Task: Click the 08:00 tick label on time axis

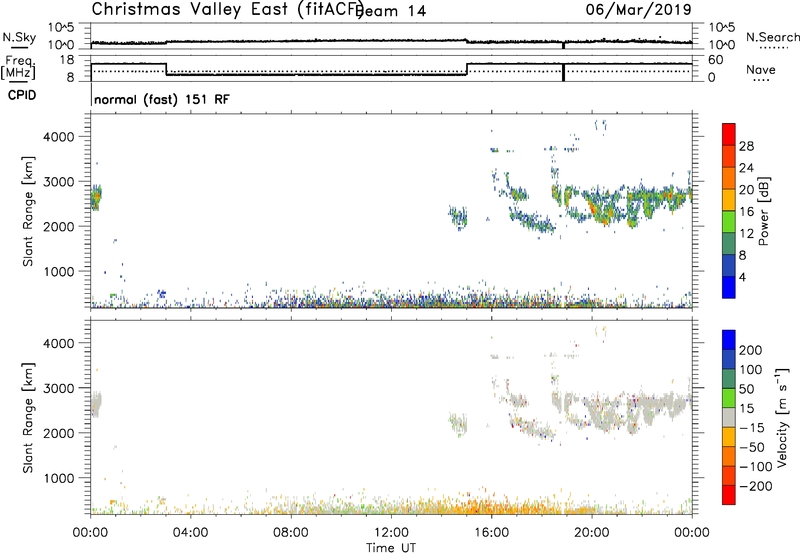Action: click(x=291, y=533)
